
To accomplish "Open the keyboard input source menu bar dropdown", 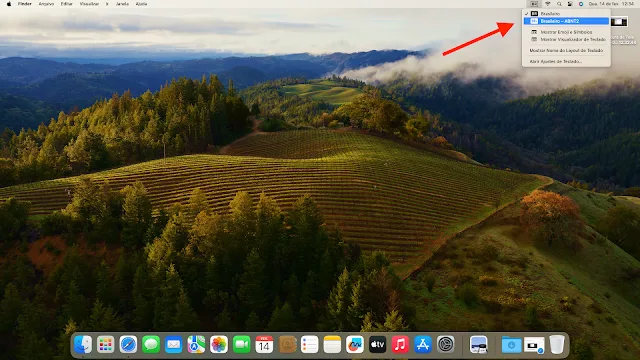I will click(x=534, y=4).
